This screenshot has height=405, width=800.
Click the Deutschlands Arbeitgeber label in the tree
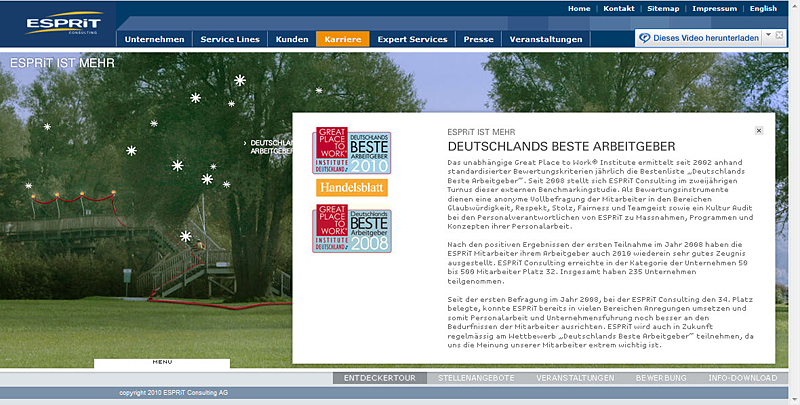(x=270, y=148)
